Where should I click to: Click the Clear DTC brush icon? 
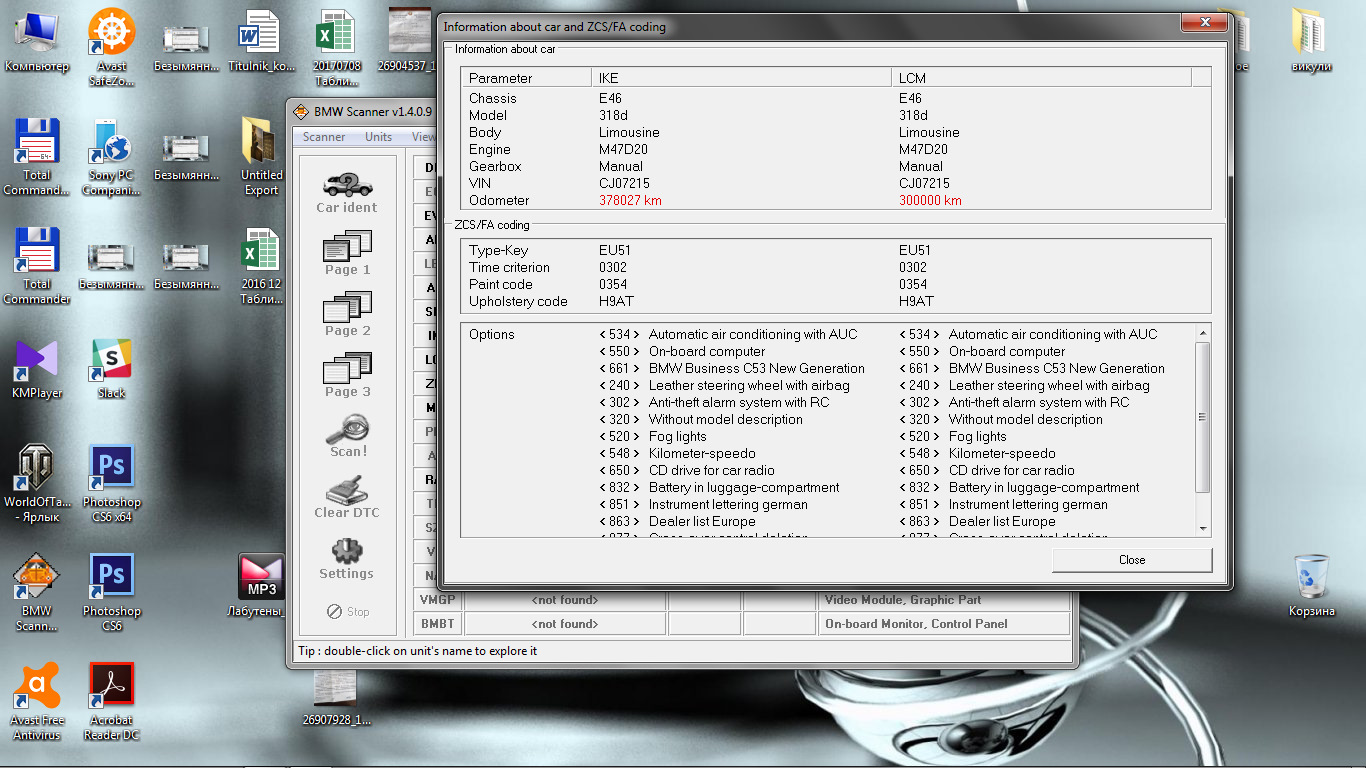tap(347, 497)
